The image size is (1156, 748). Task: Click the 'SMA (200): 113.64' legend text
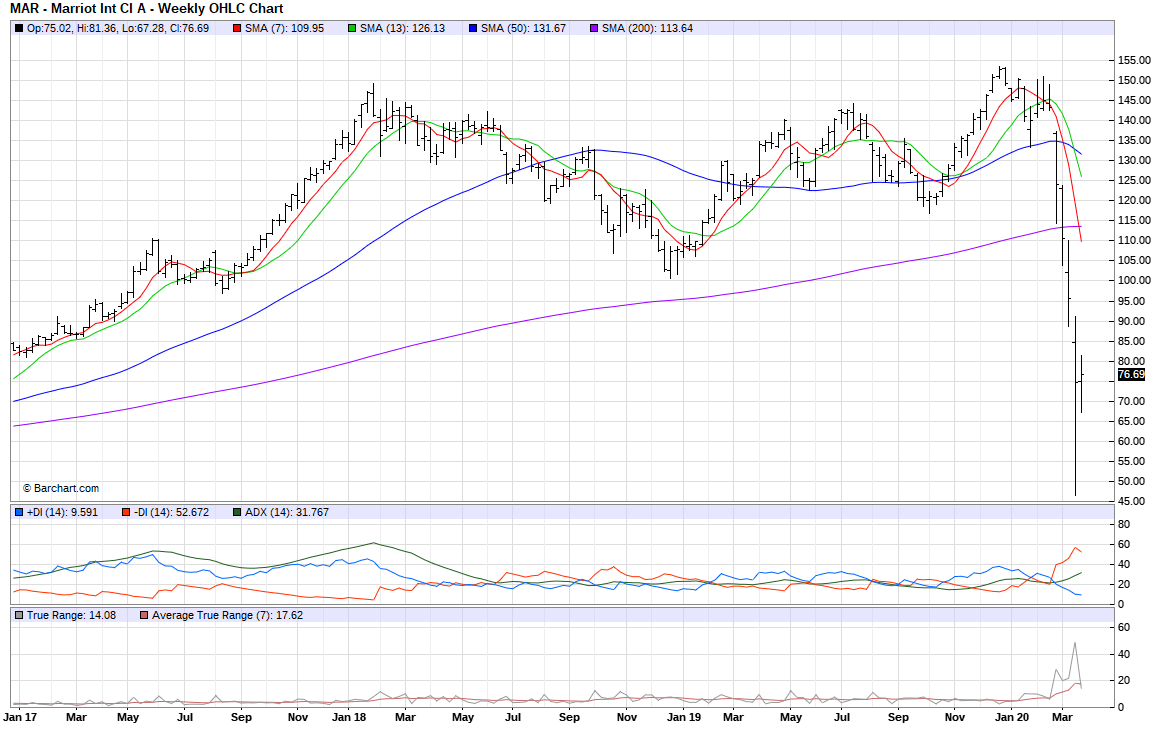pyautogui.click(x=647, y=29)
